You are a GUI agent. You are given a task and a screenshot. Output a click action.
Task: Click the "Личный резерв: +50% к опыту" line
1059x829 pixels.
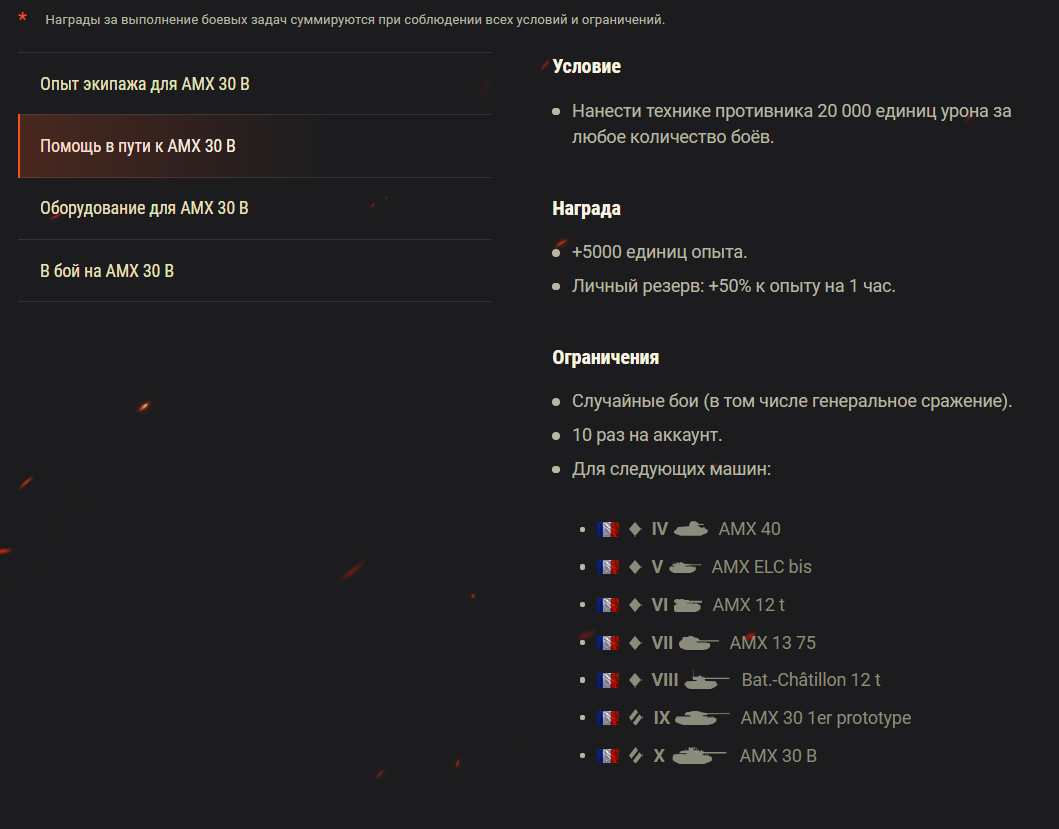(x=733, y=286)
